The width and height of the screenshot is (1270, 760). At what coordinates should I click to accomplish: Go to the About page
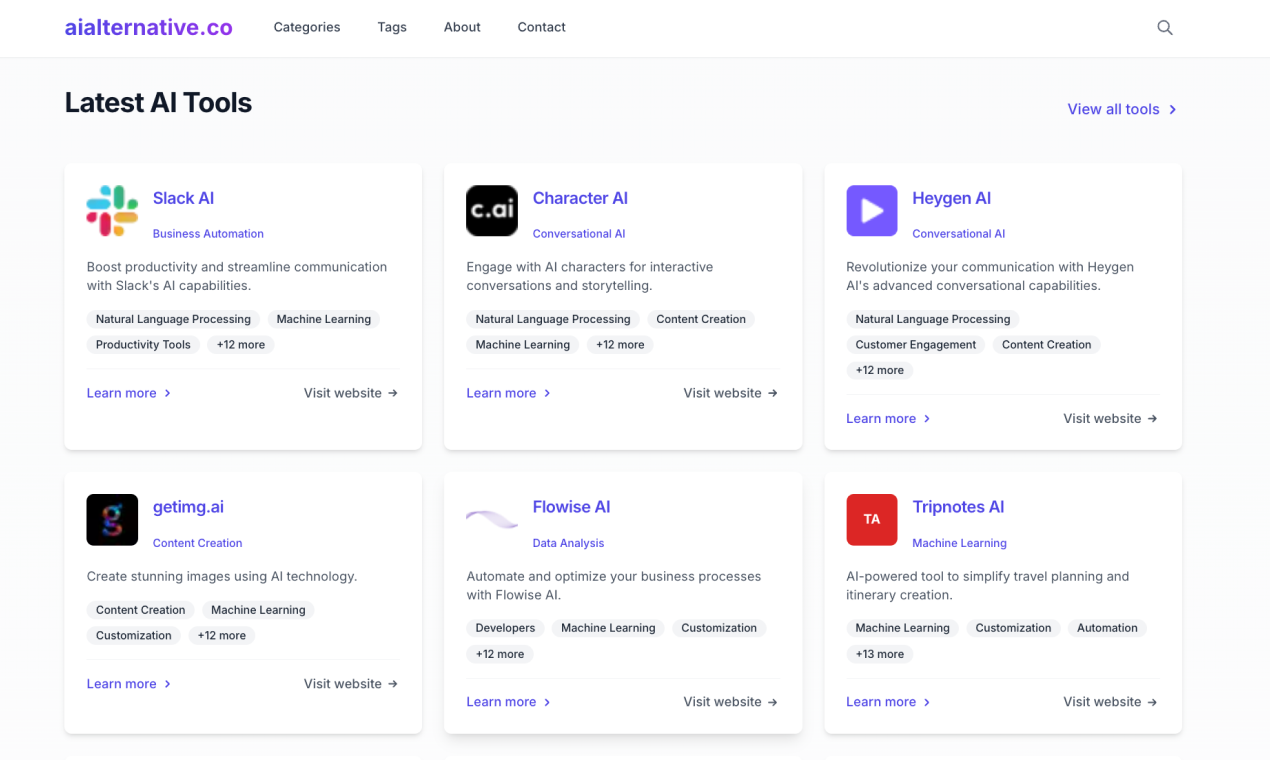pos(462,27)
